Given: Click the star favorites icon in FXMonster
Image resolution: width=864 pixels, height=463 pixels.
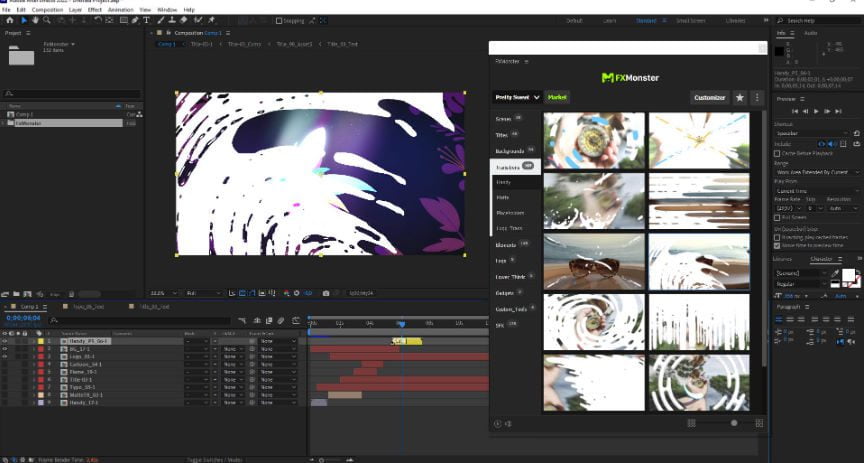Looking at the screenshot, I should tap(739, 98).
